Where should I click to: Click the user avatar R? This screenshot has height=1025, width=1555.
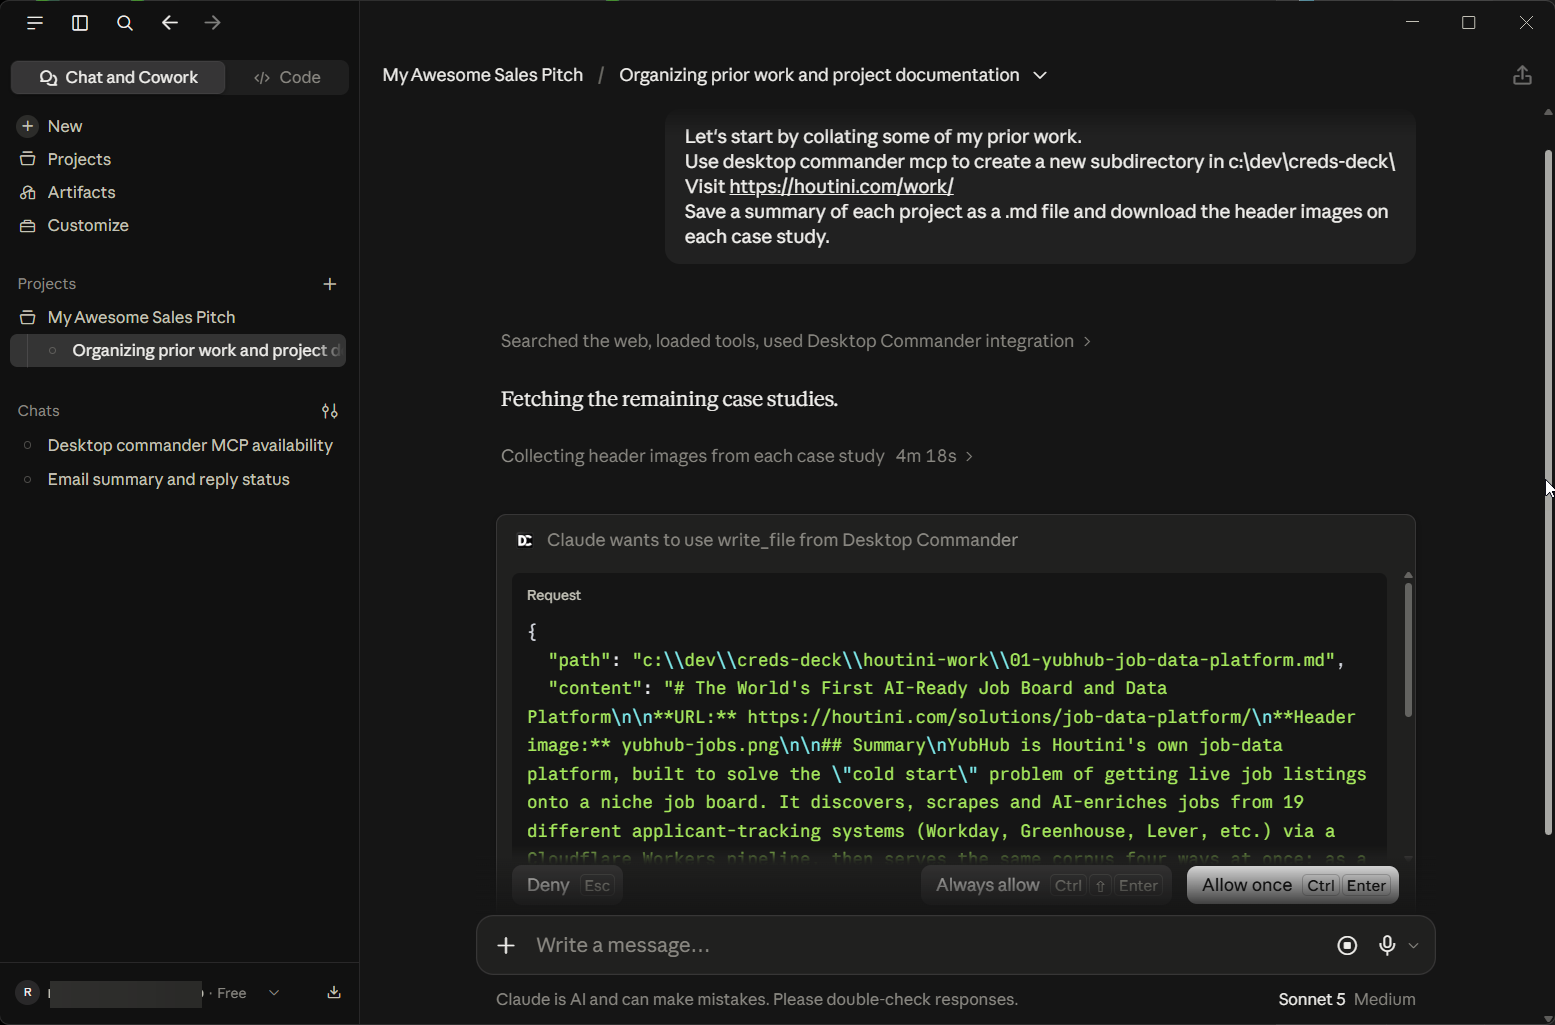[x=28, y=993]
